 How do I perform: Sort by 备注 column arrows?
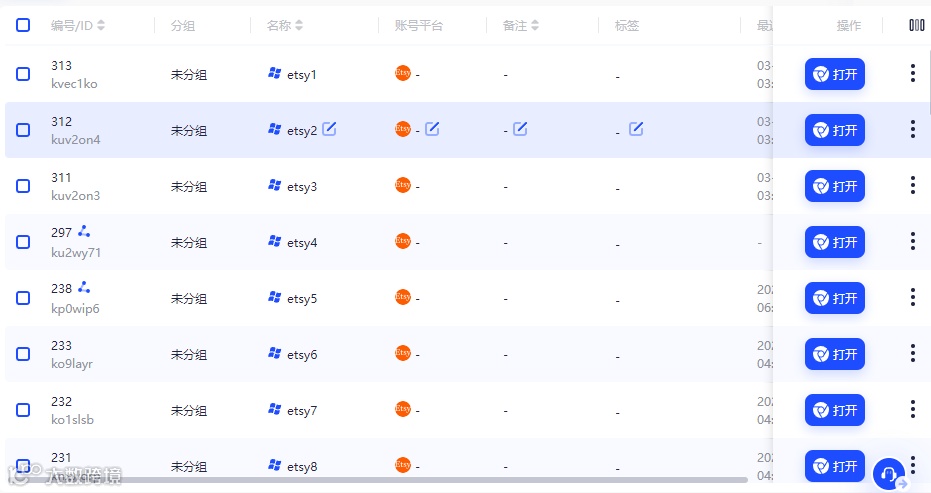point(535,25)
